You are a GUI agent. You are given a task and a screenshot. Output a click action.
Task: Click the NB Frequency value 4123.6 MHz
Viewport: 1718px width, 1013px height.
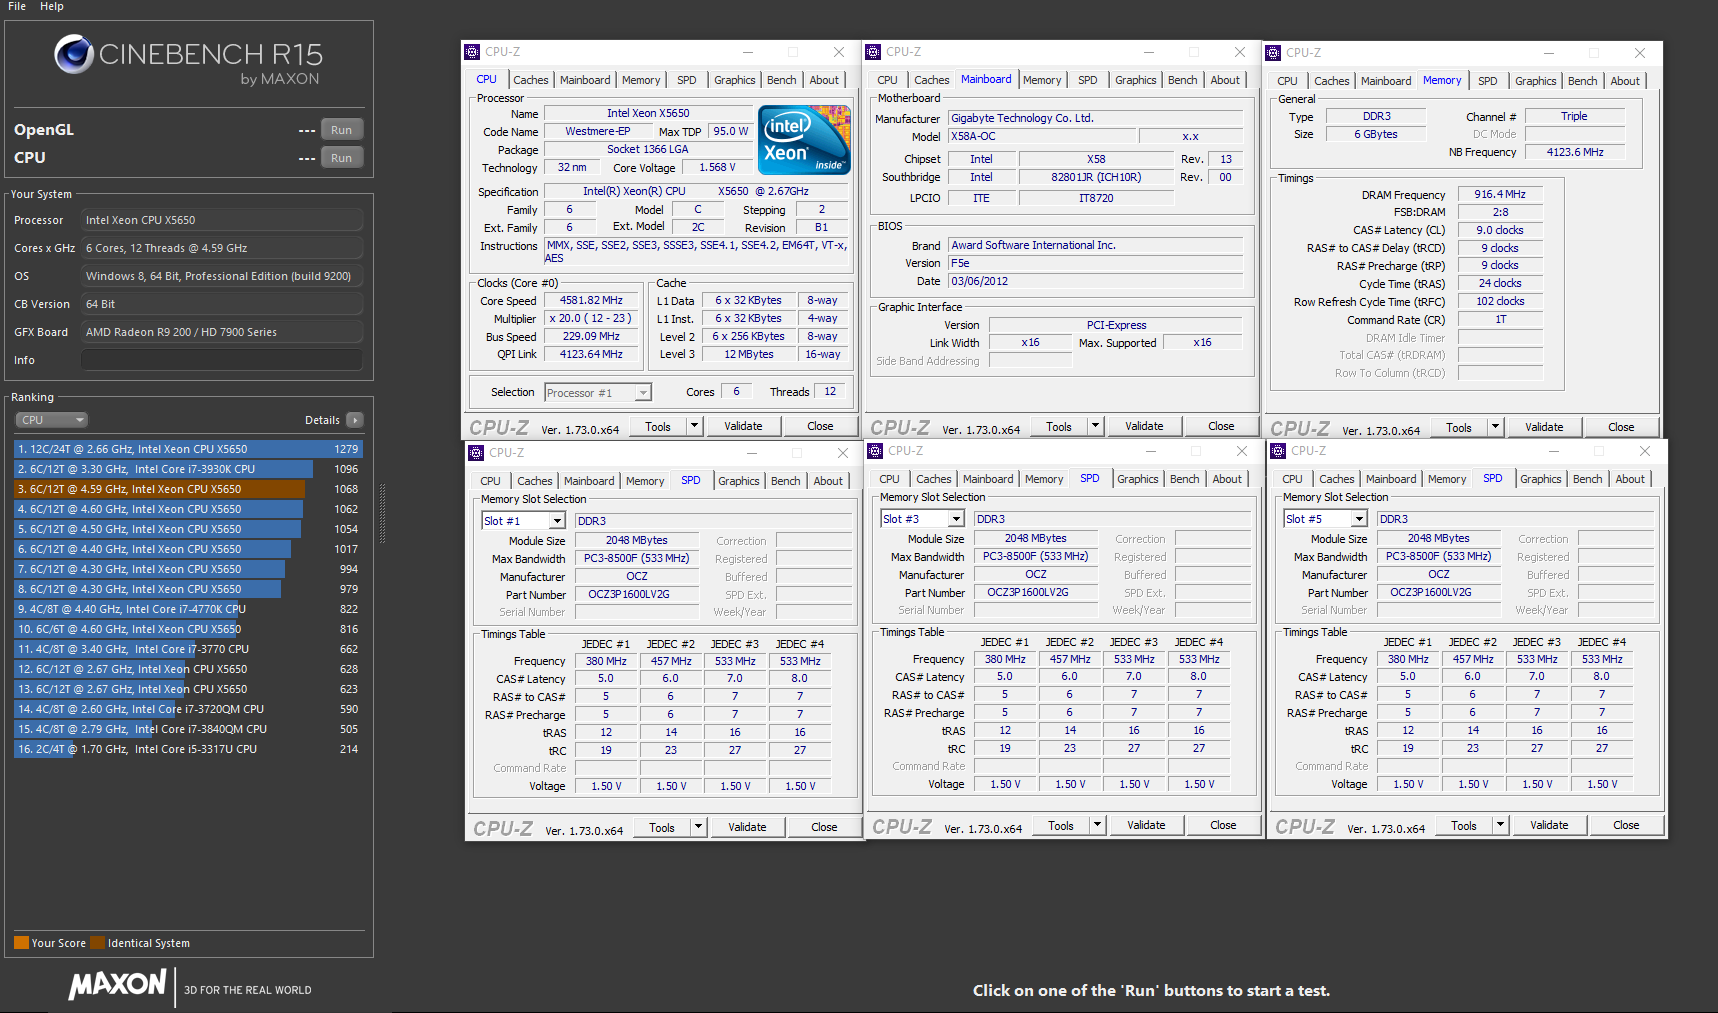[1575, 152]
